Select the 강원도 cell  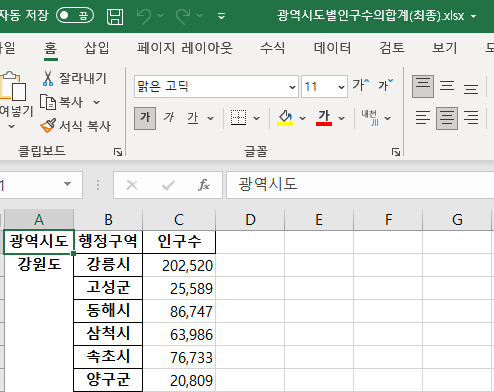[x=39, y=265]
